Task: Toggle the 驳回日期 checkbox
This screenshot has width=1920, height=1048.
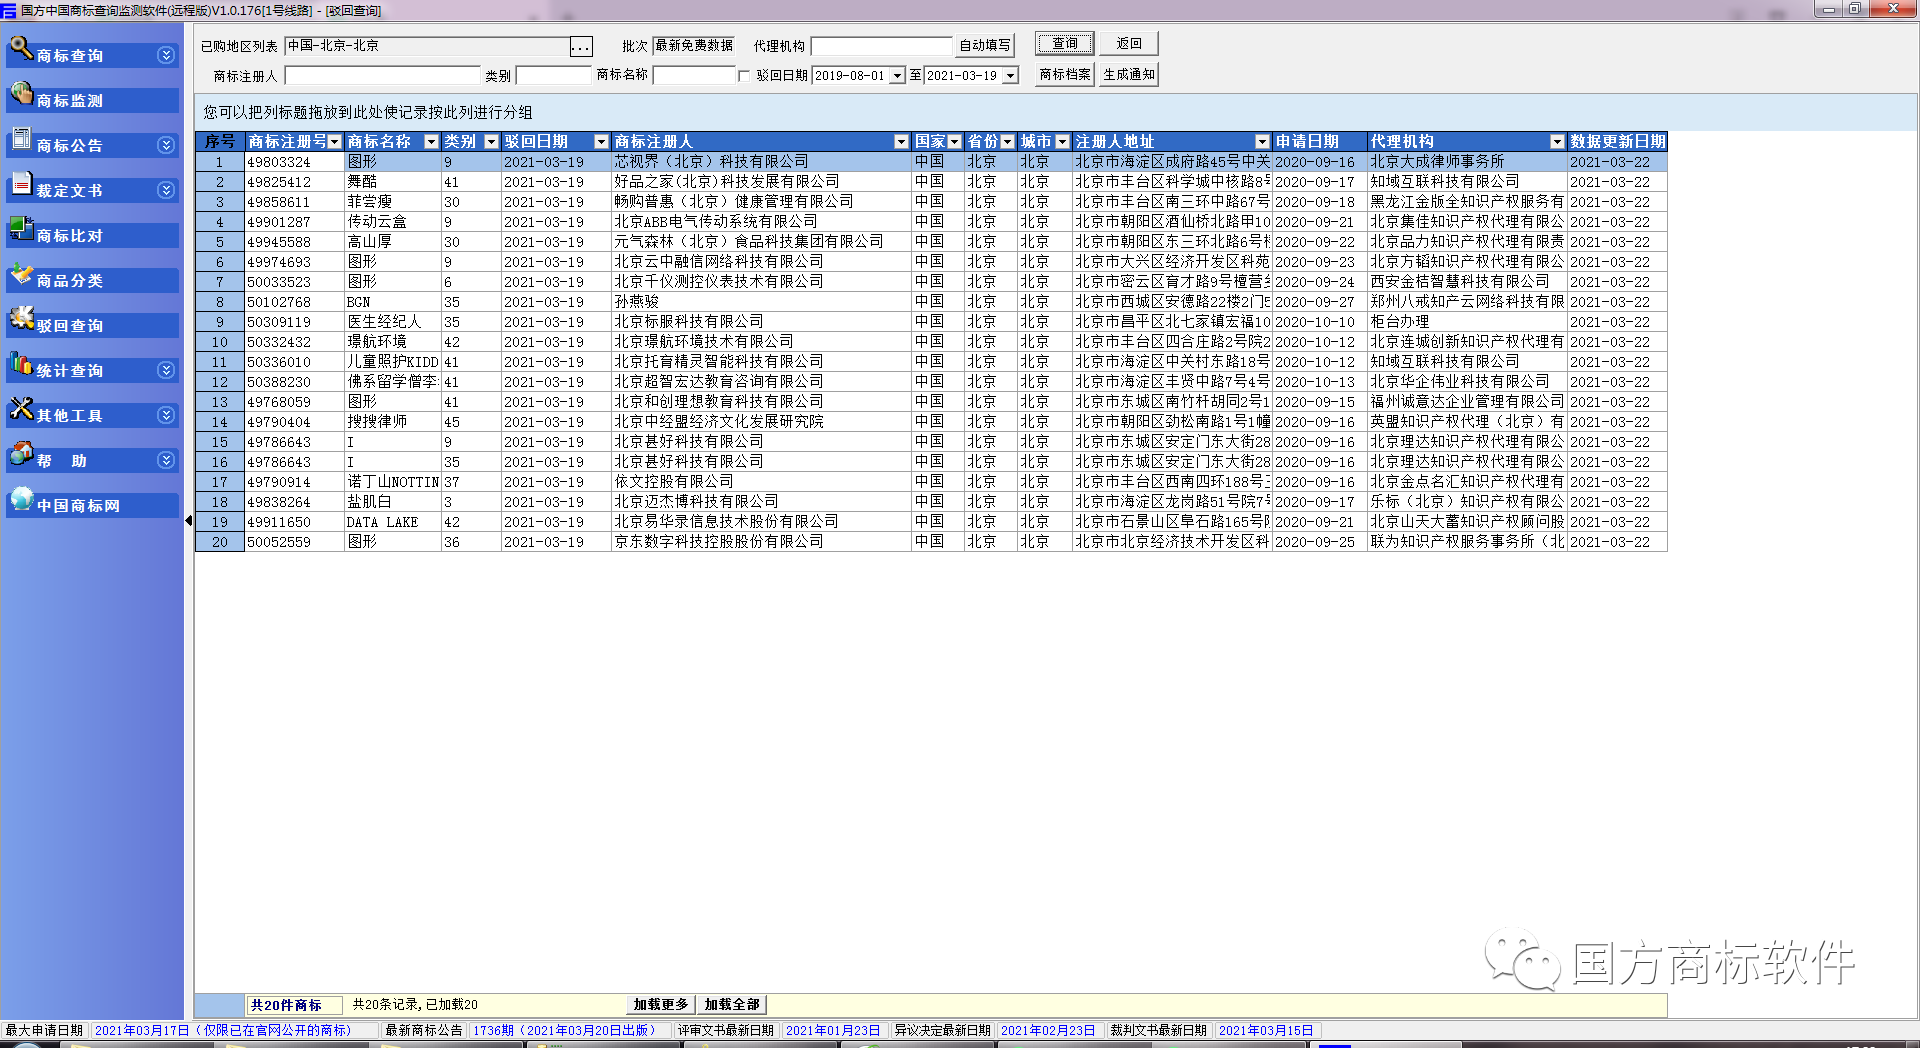Action: click(744, 76)
